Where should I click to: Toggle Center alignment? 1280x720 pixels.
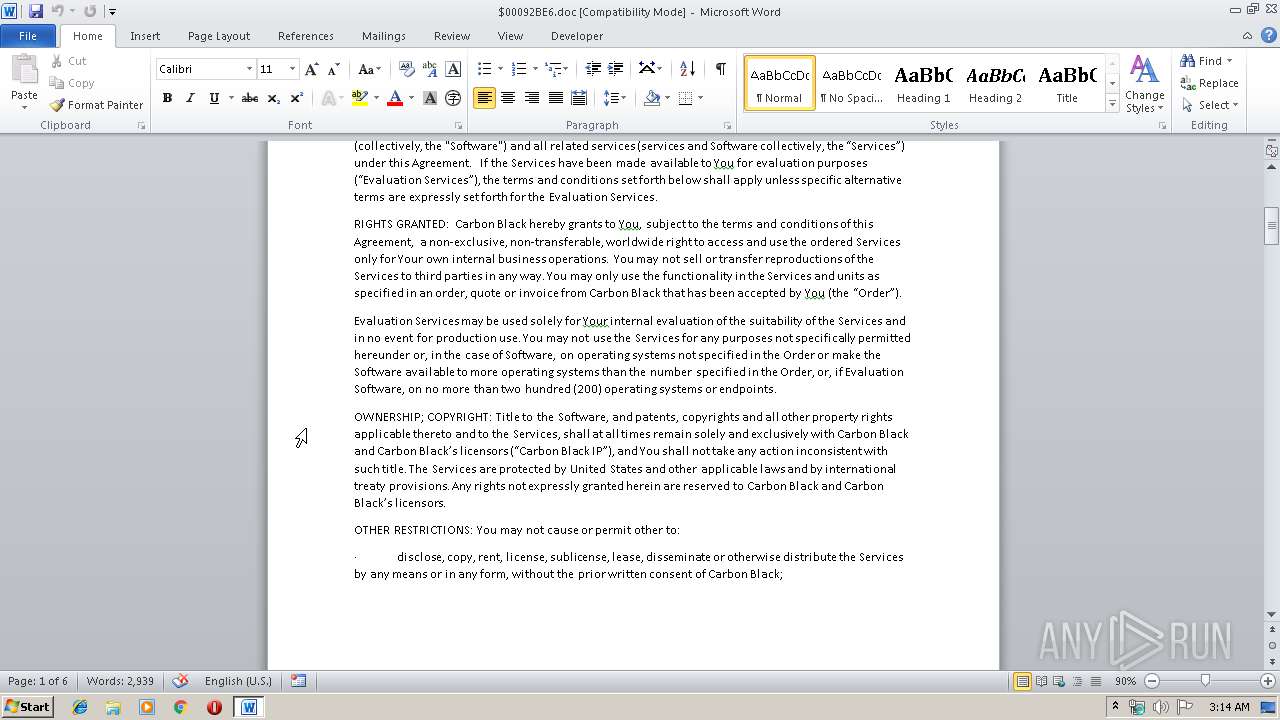click(x=508, y=98)
